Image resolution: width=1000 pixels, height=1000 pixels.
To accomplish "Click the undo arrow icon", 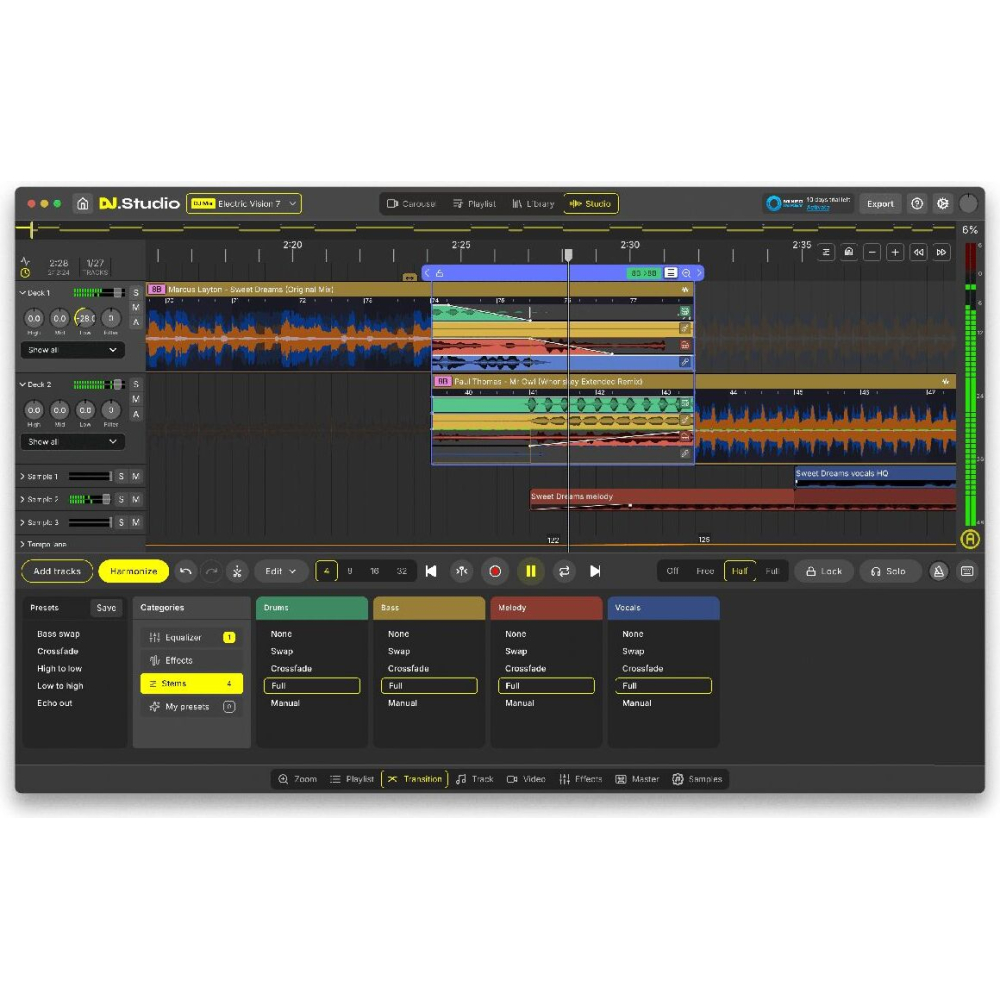I will pos(186,571).
